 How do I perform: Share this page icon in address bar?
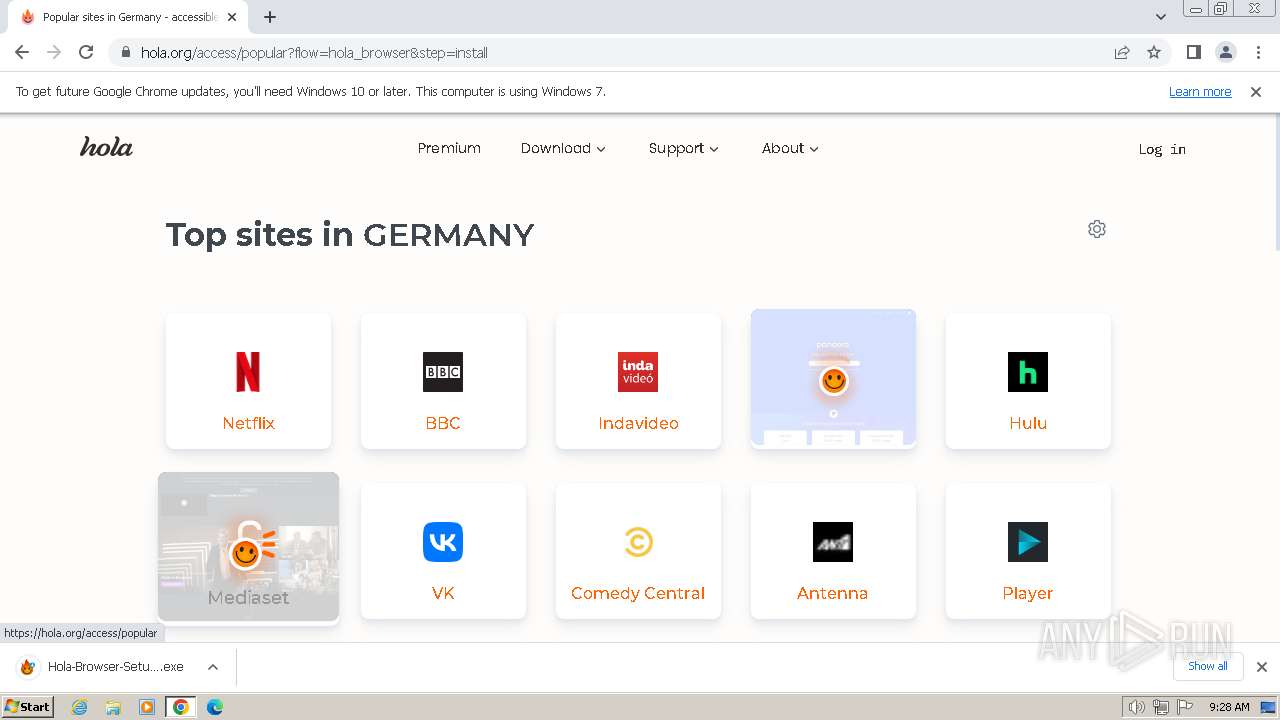[1122, 52]
